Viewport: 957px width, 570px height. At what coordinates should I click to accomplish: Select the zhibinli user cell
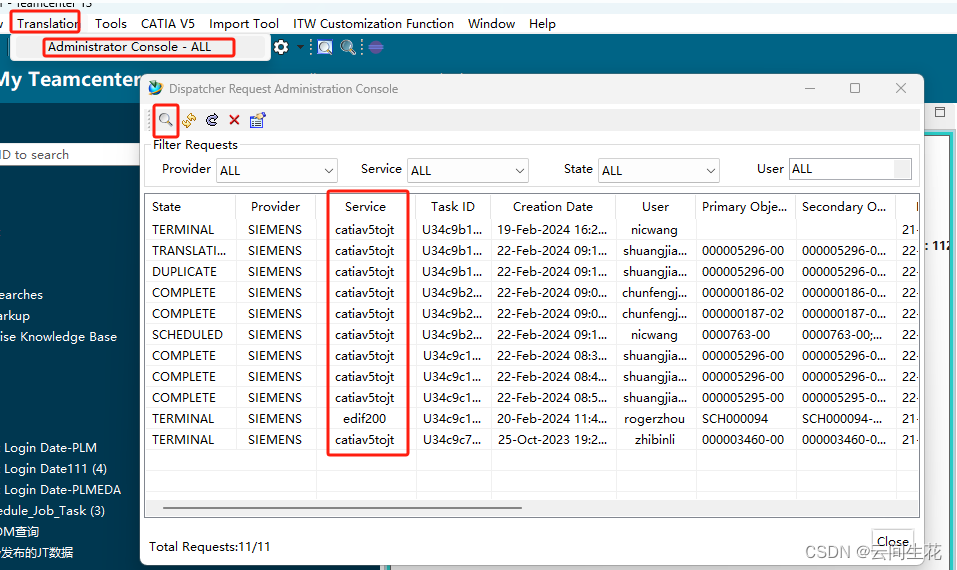point(655,439)
